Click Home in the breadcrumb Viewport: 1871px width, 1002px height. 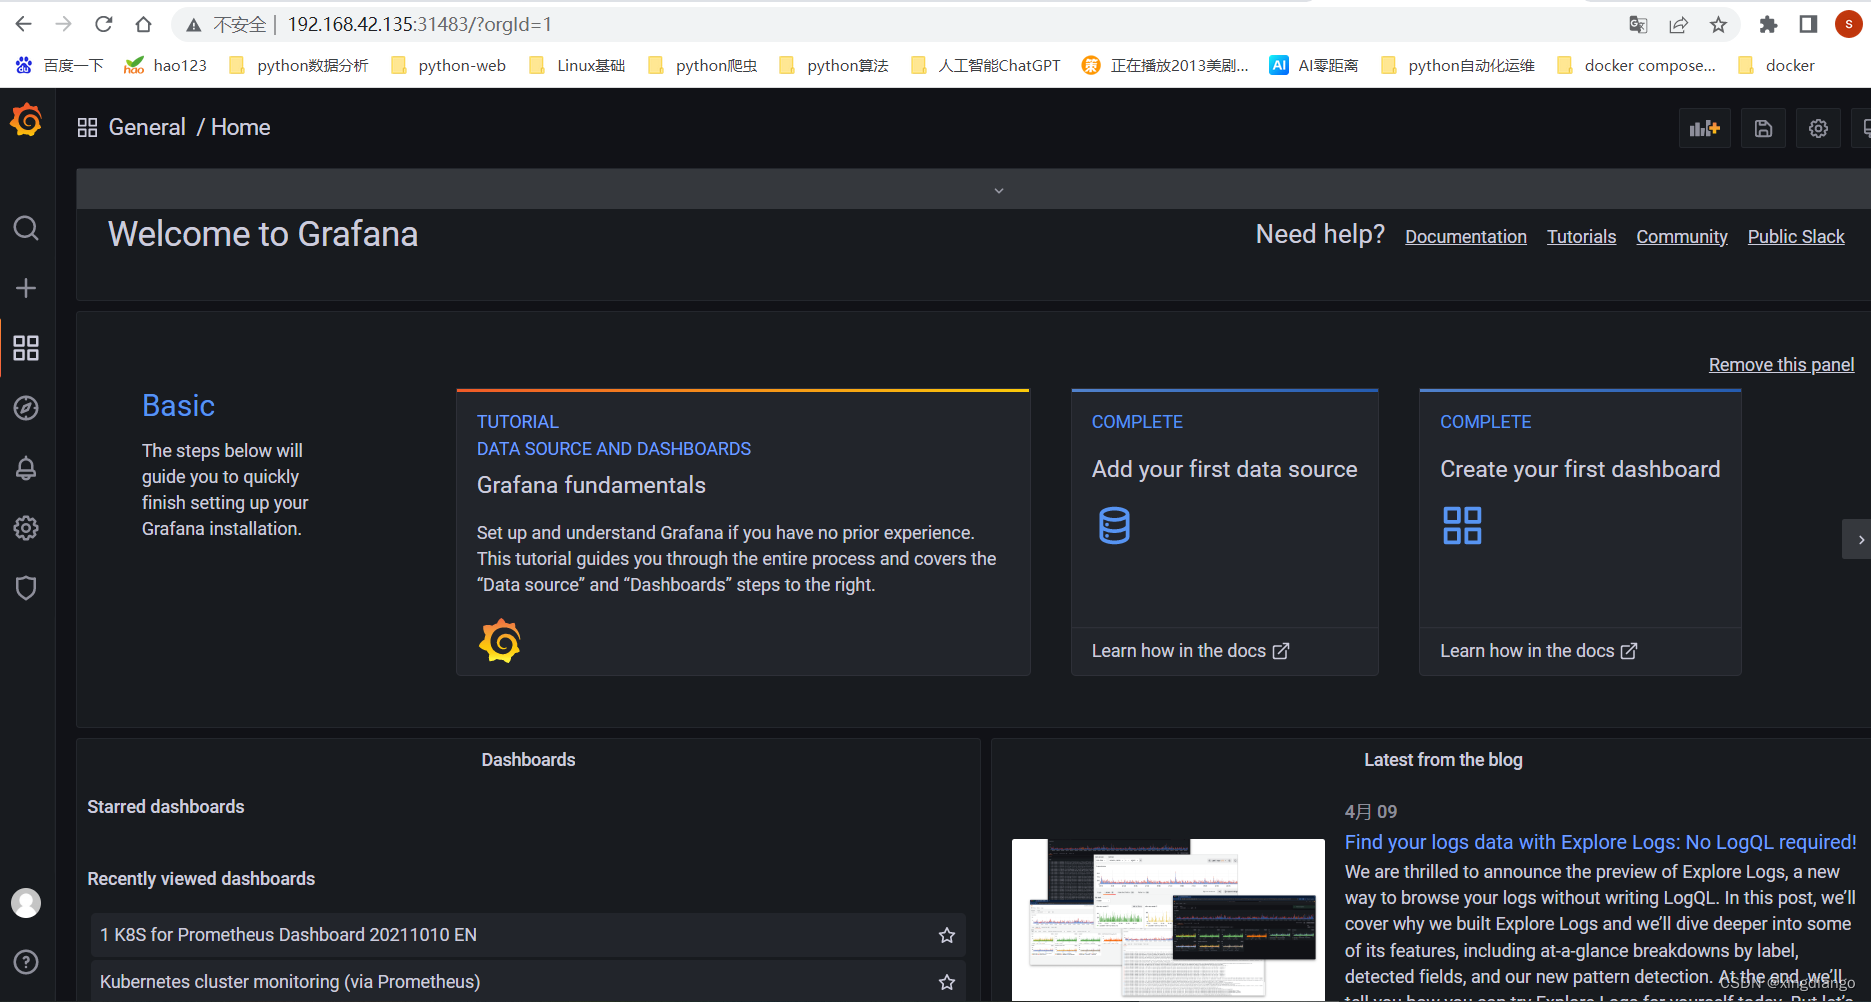[240, 127]
